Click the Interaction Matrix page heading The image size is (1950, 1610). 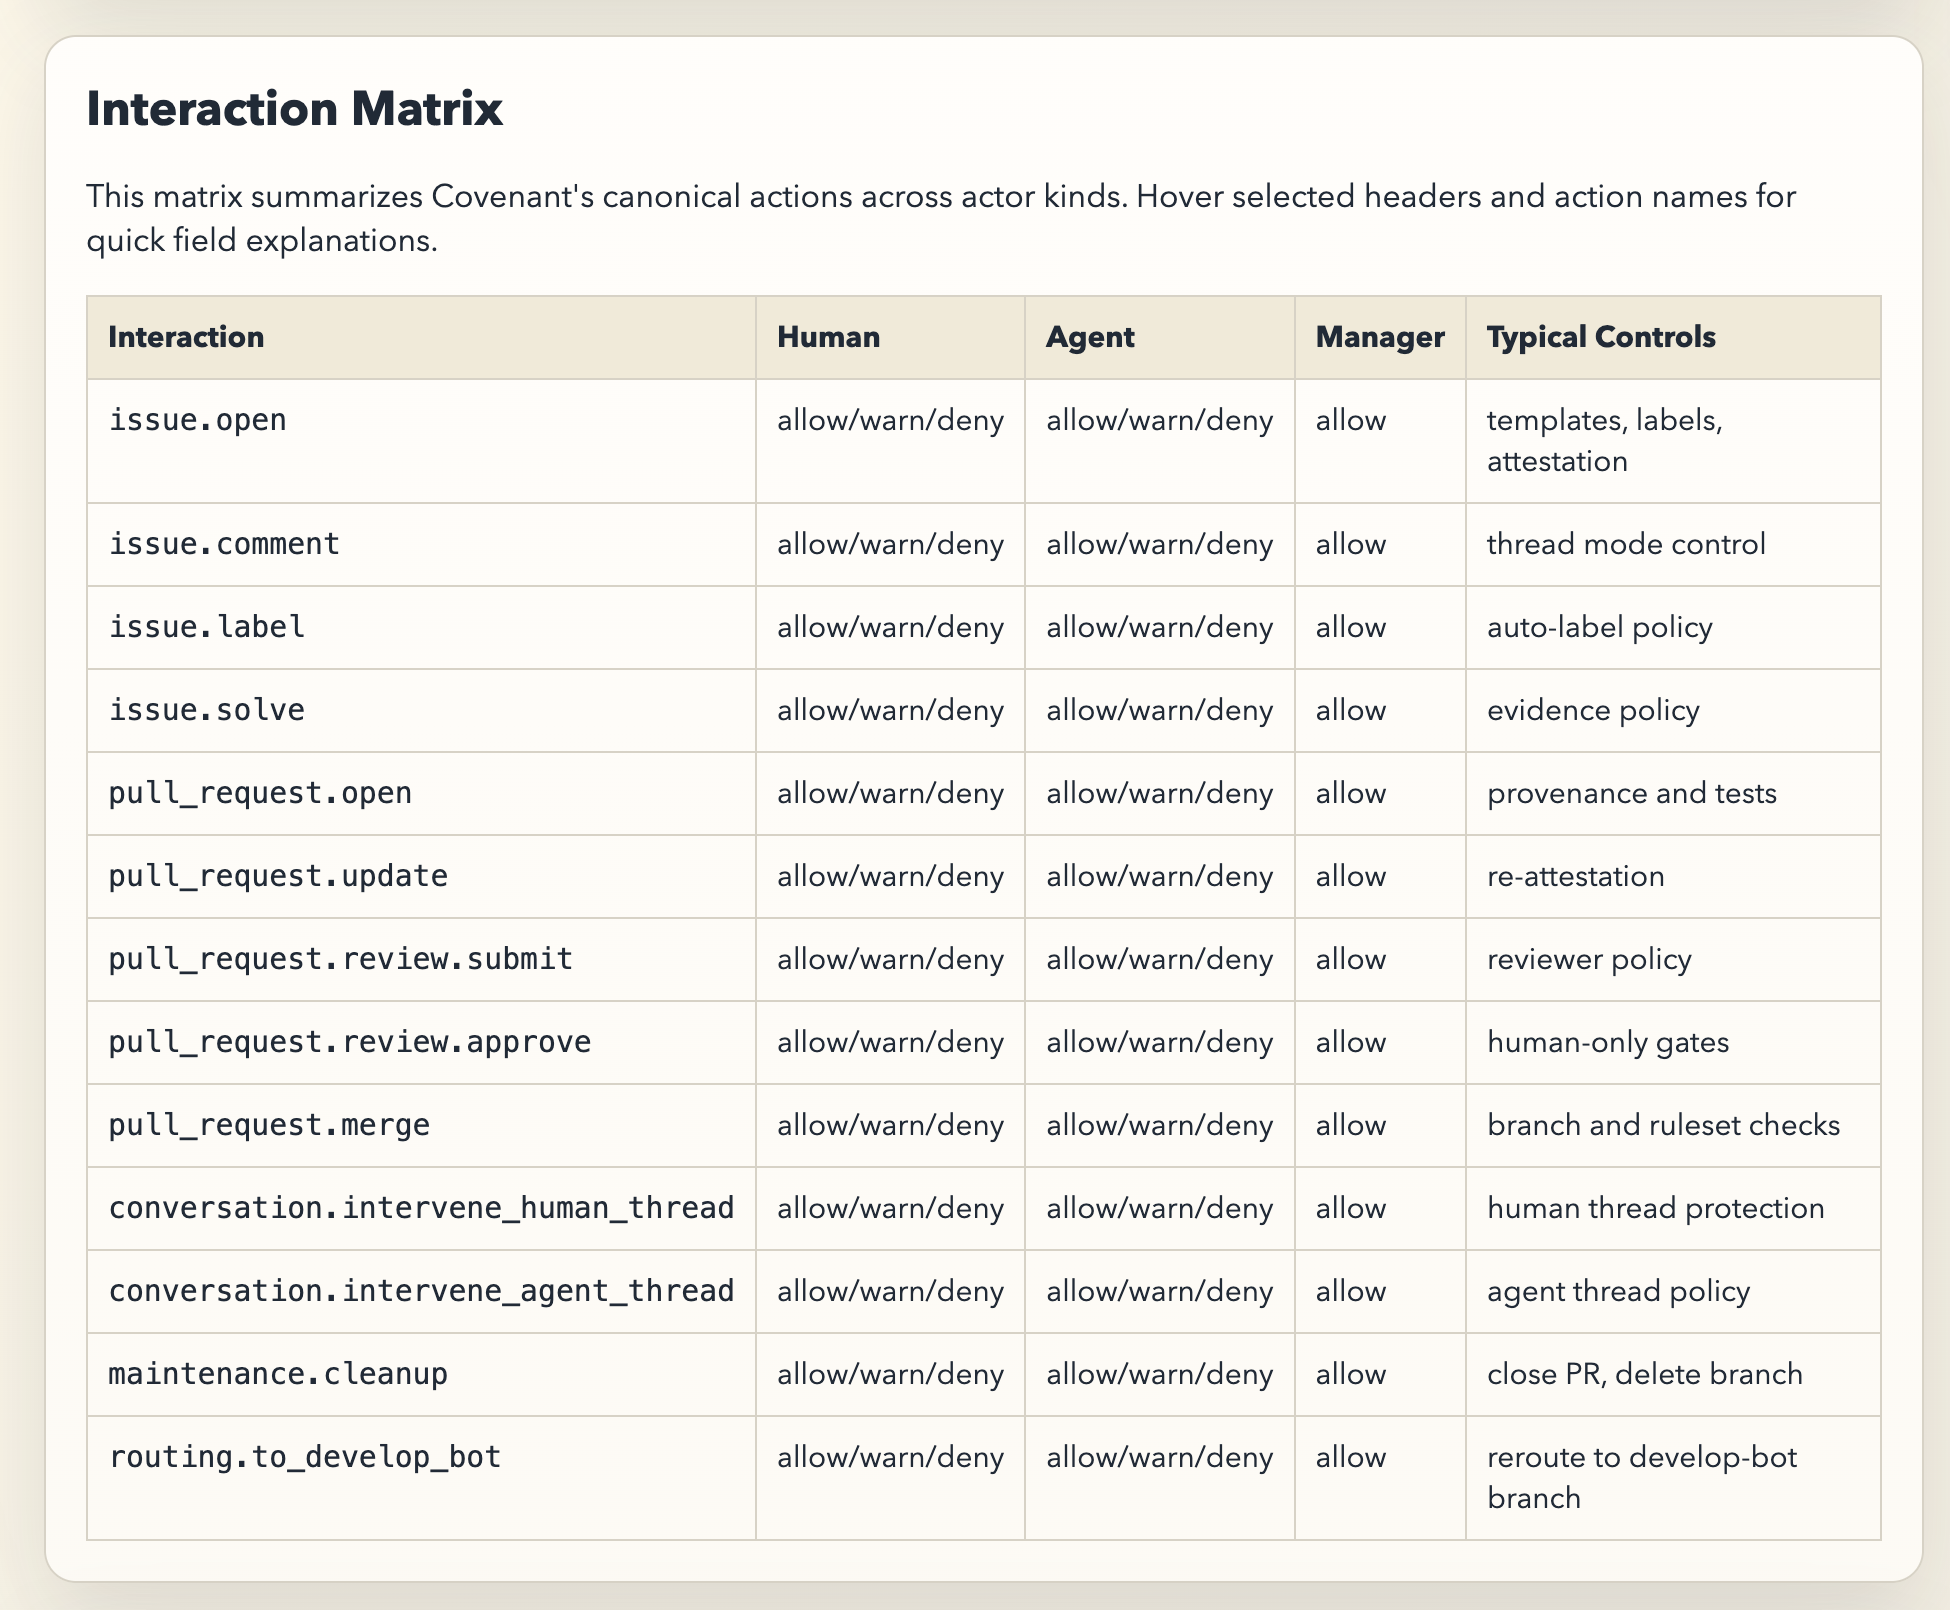pos(295,108)
